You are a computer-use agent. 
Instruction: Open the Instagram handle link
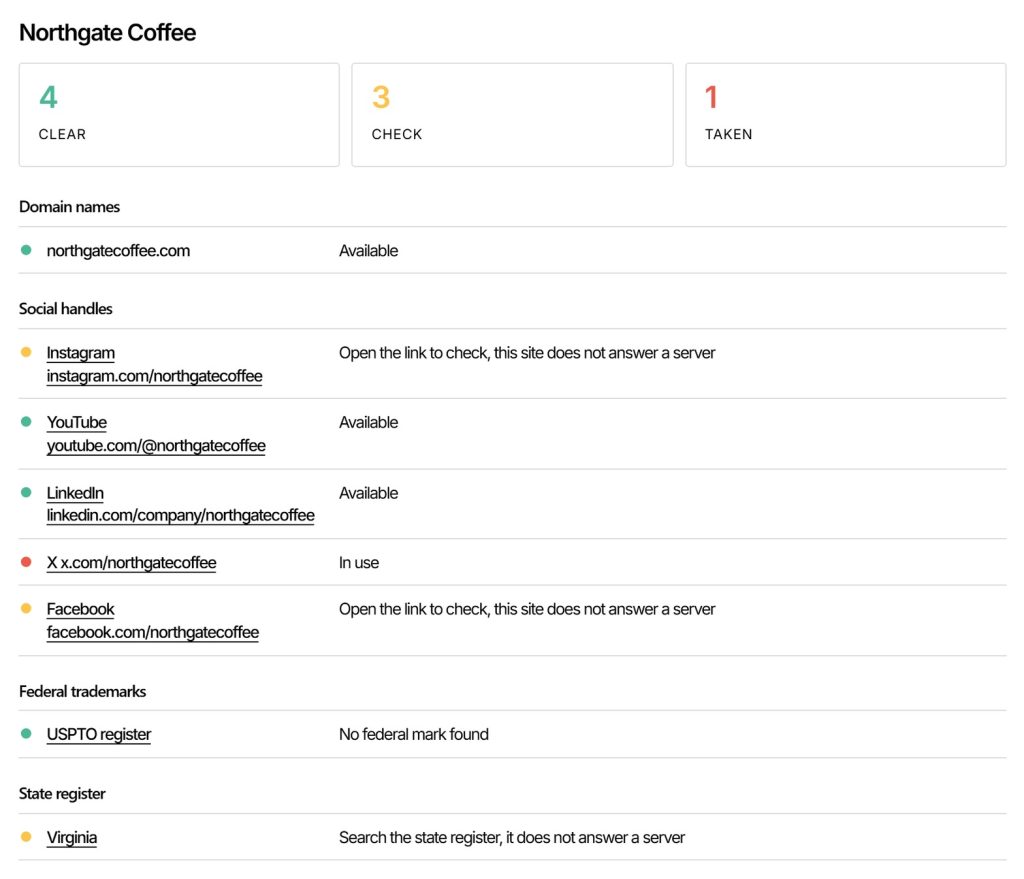coord(80,353)
